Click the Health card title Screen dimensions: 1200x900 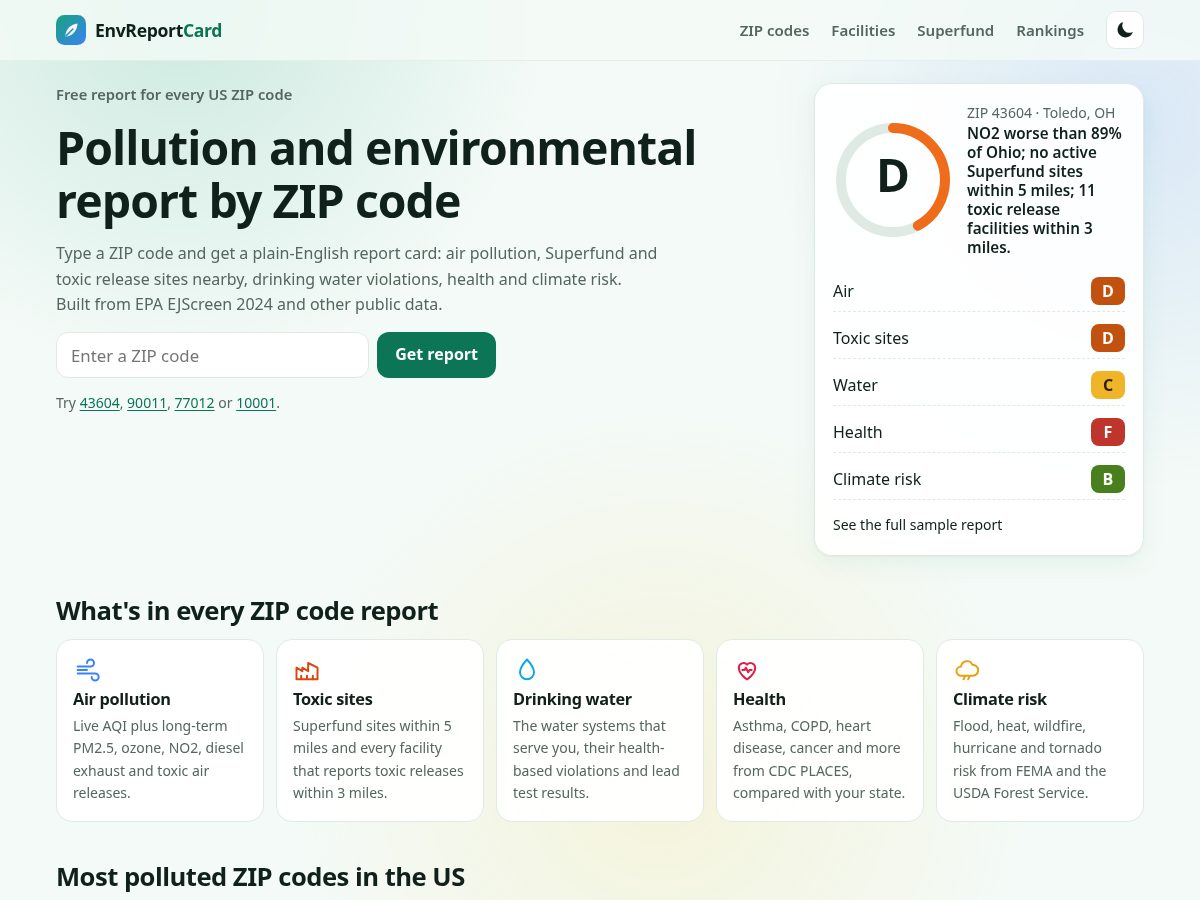coord(759,699)
